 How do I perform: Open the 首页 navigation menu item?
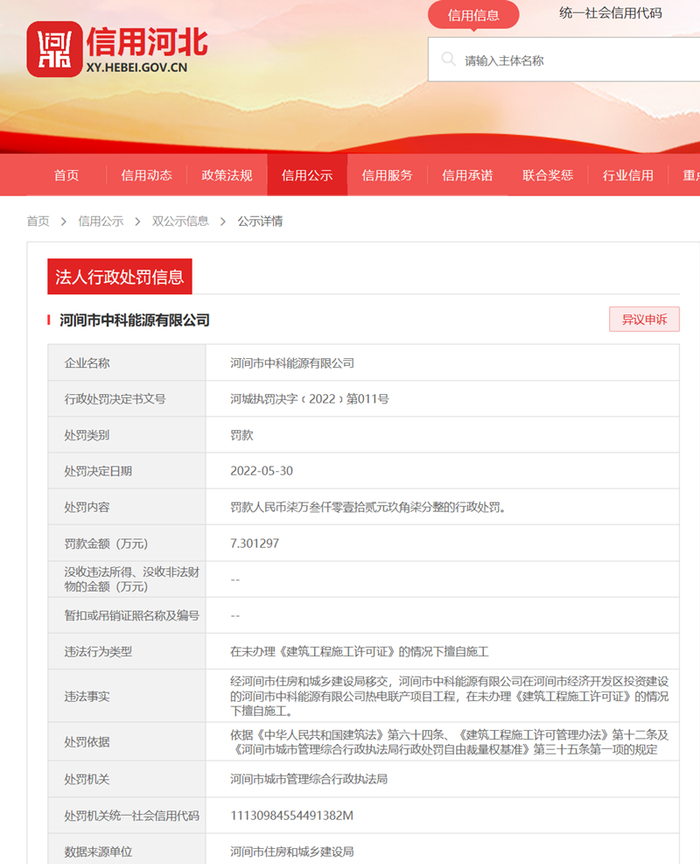(66, 175)
